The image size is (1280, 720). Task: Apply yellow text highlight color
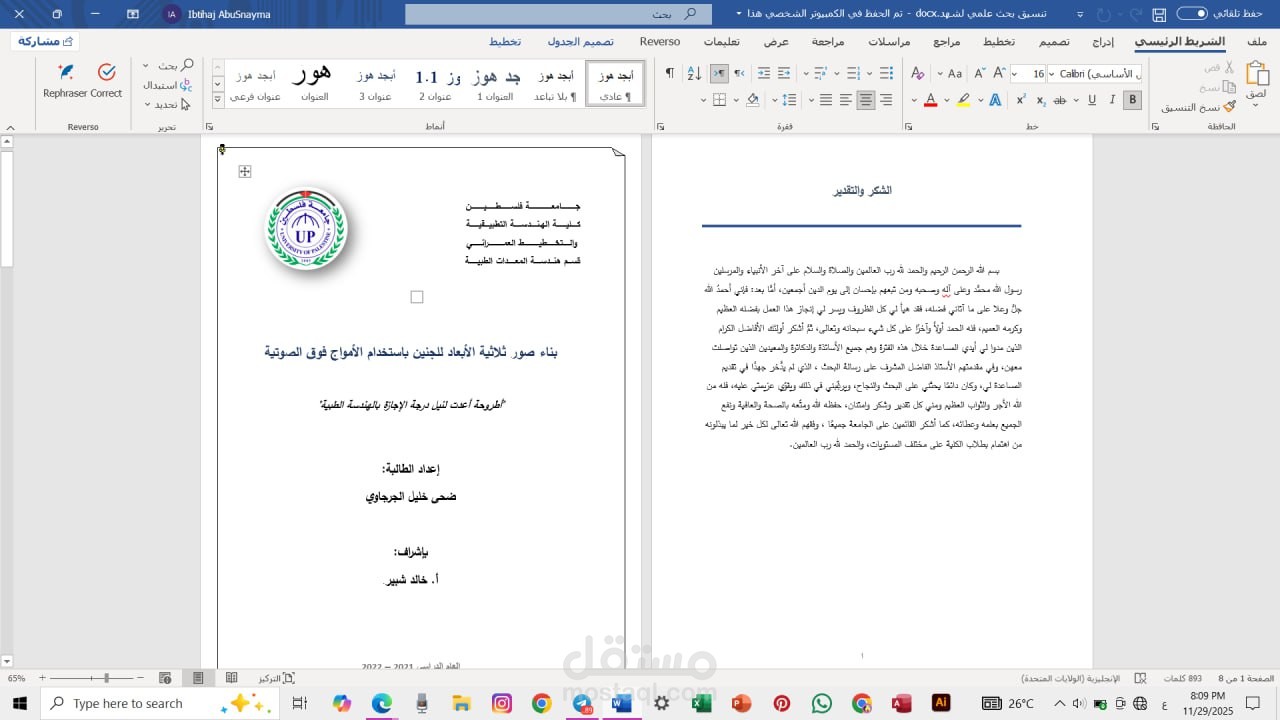tap(963, 100)
